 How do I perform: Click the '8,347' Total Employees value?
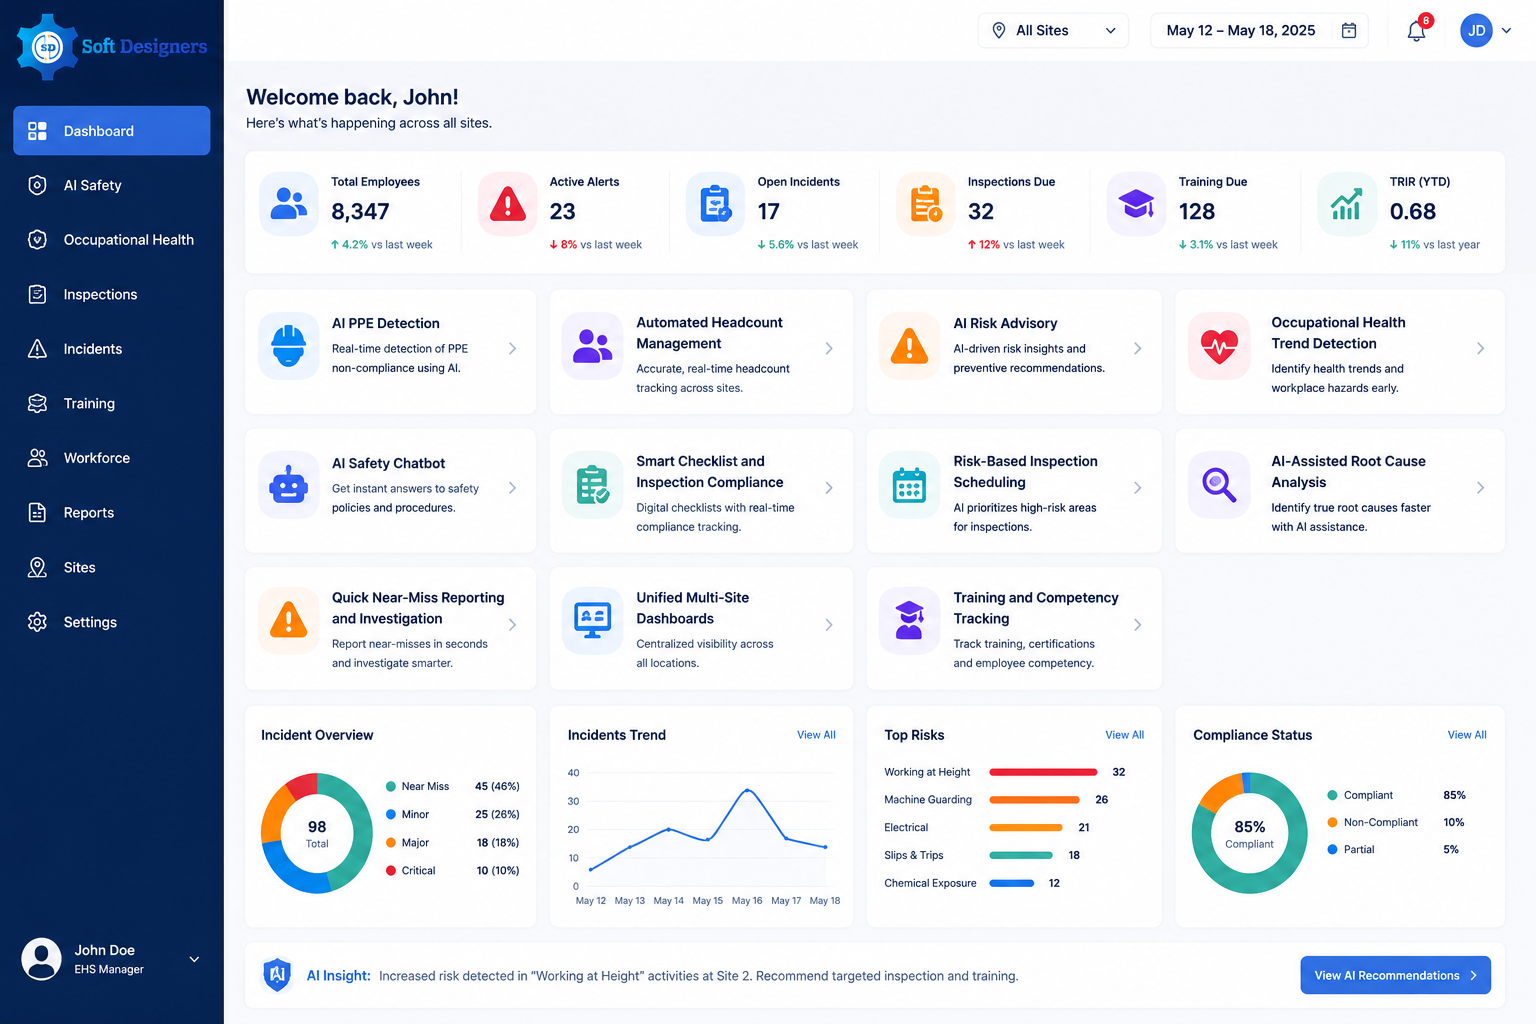[360, 212]
